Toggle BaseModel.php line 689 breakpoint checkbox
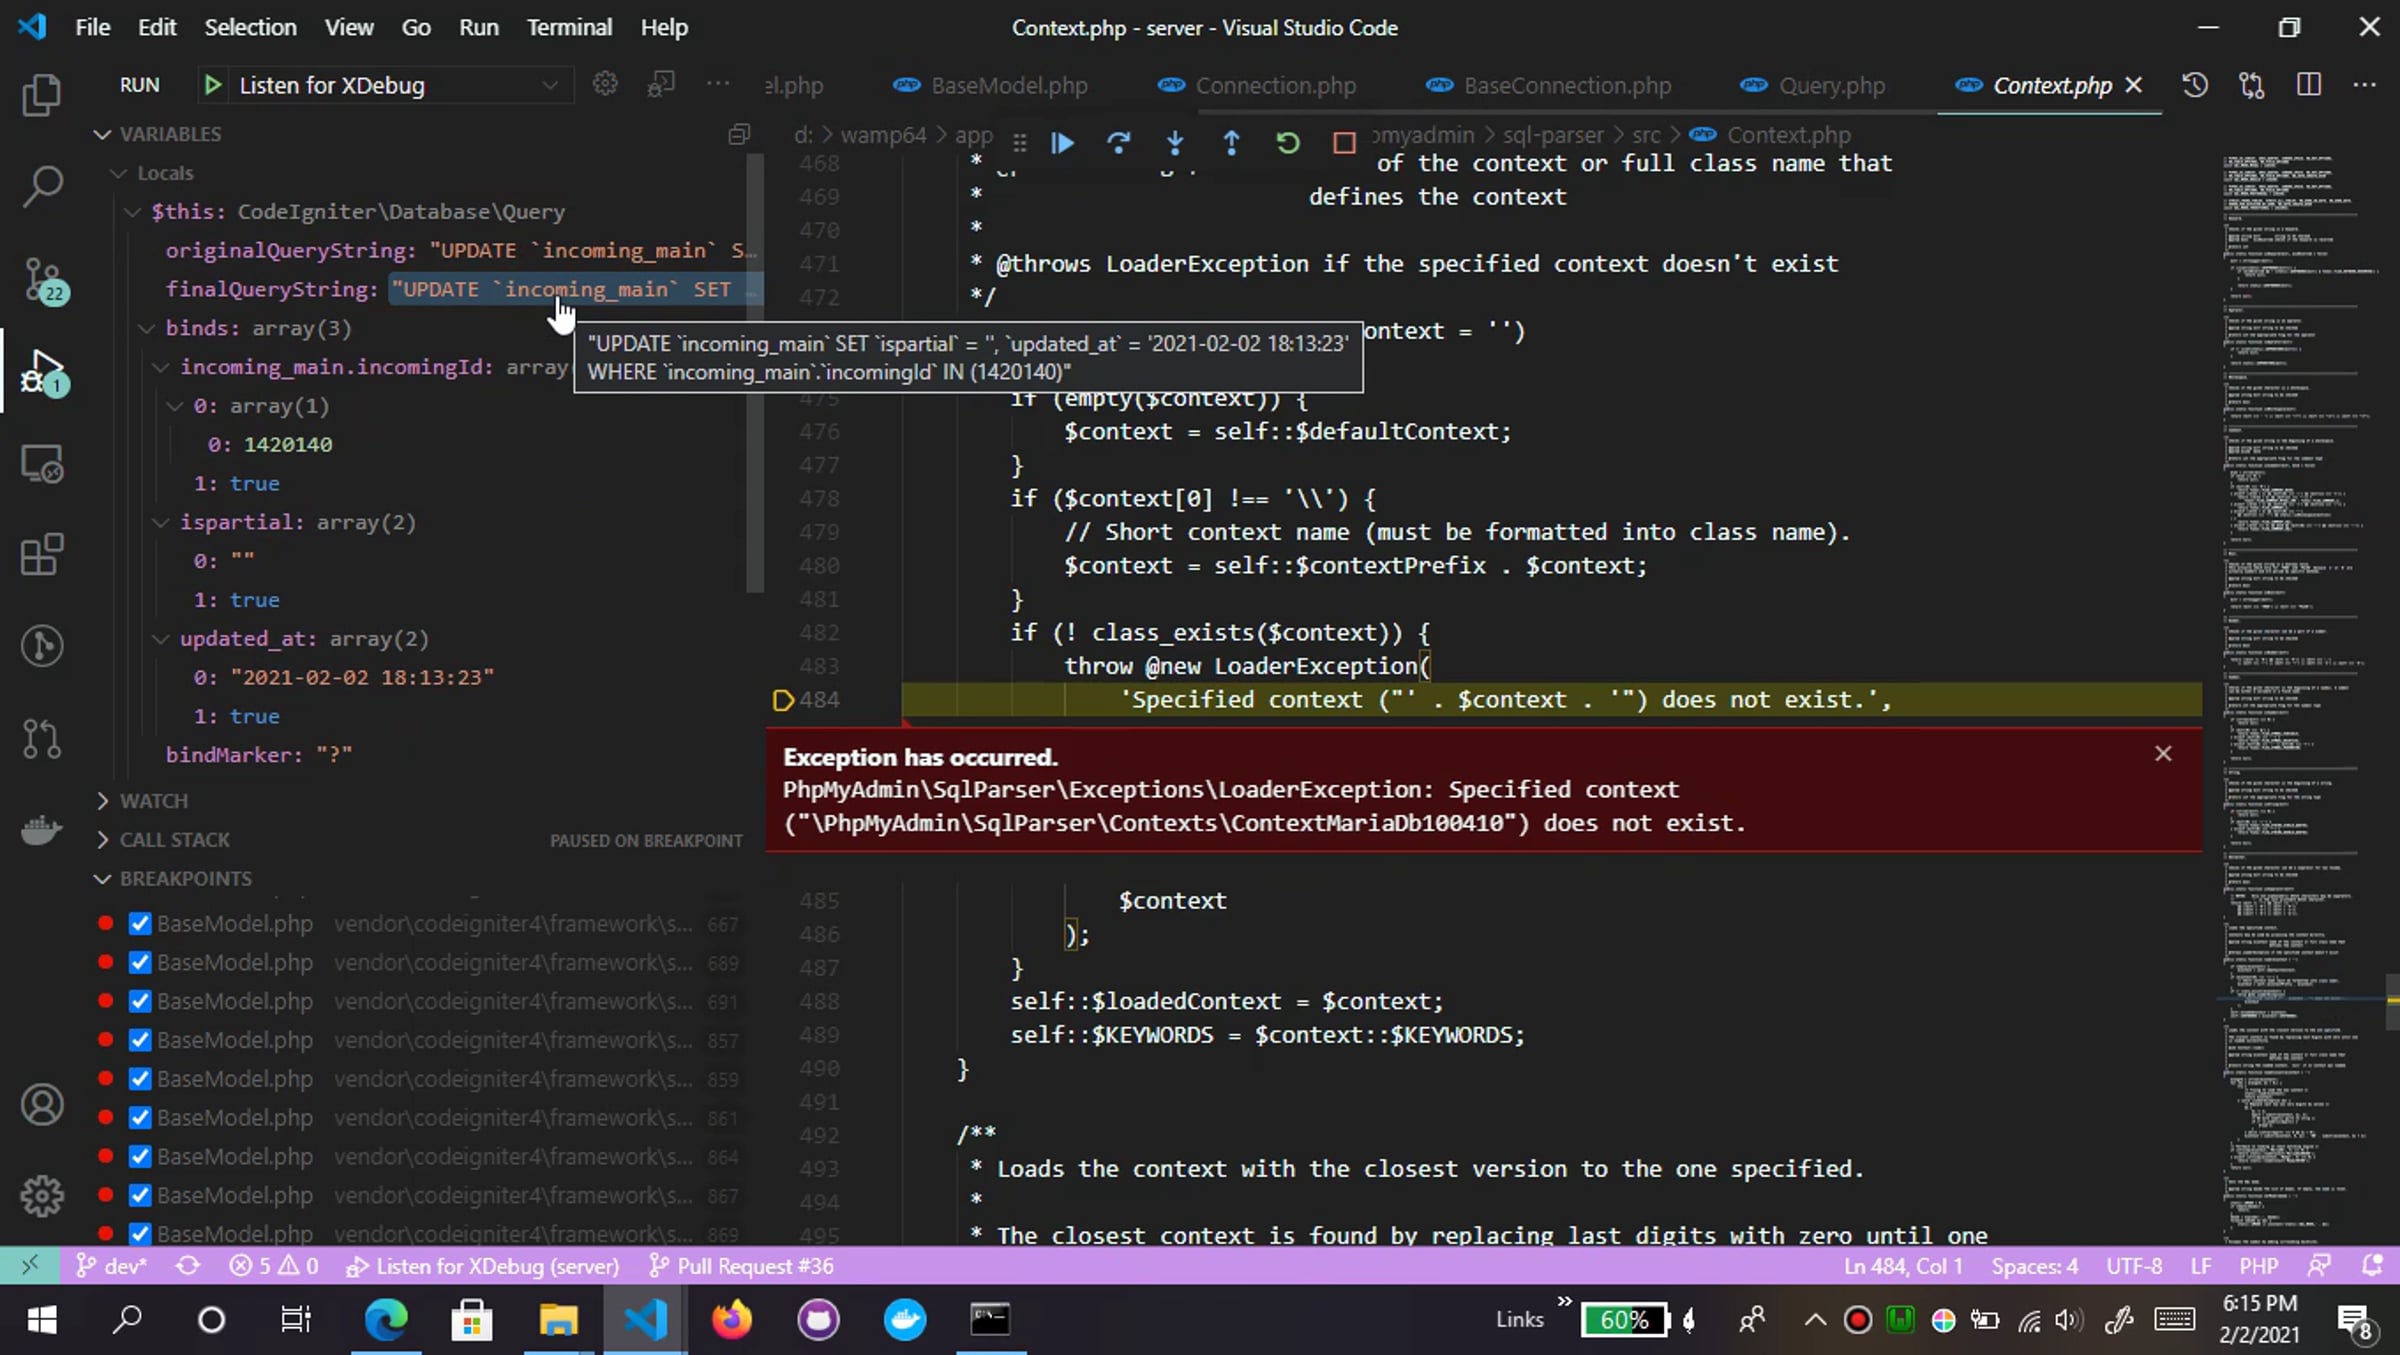Image resolution: width=2400 pixels, height=1355 pixels. [x=140, y=963]
